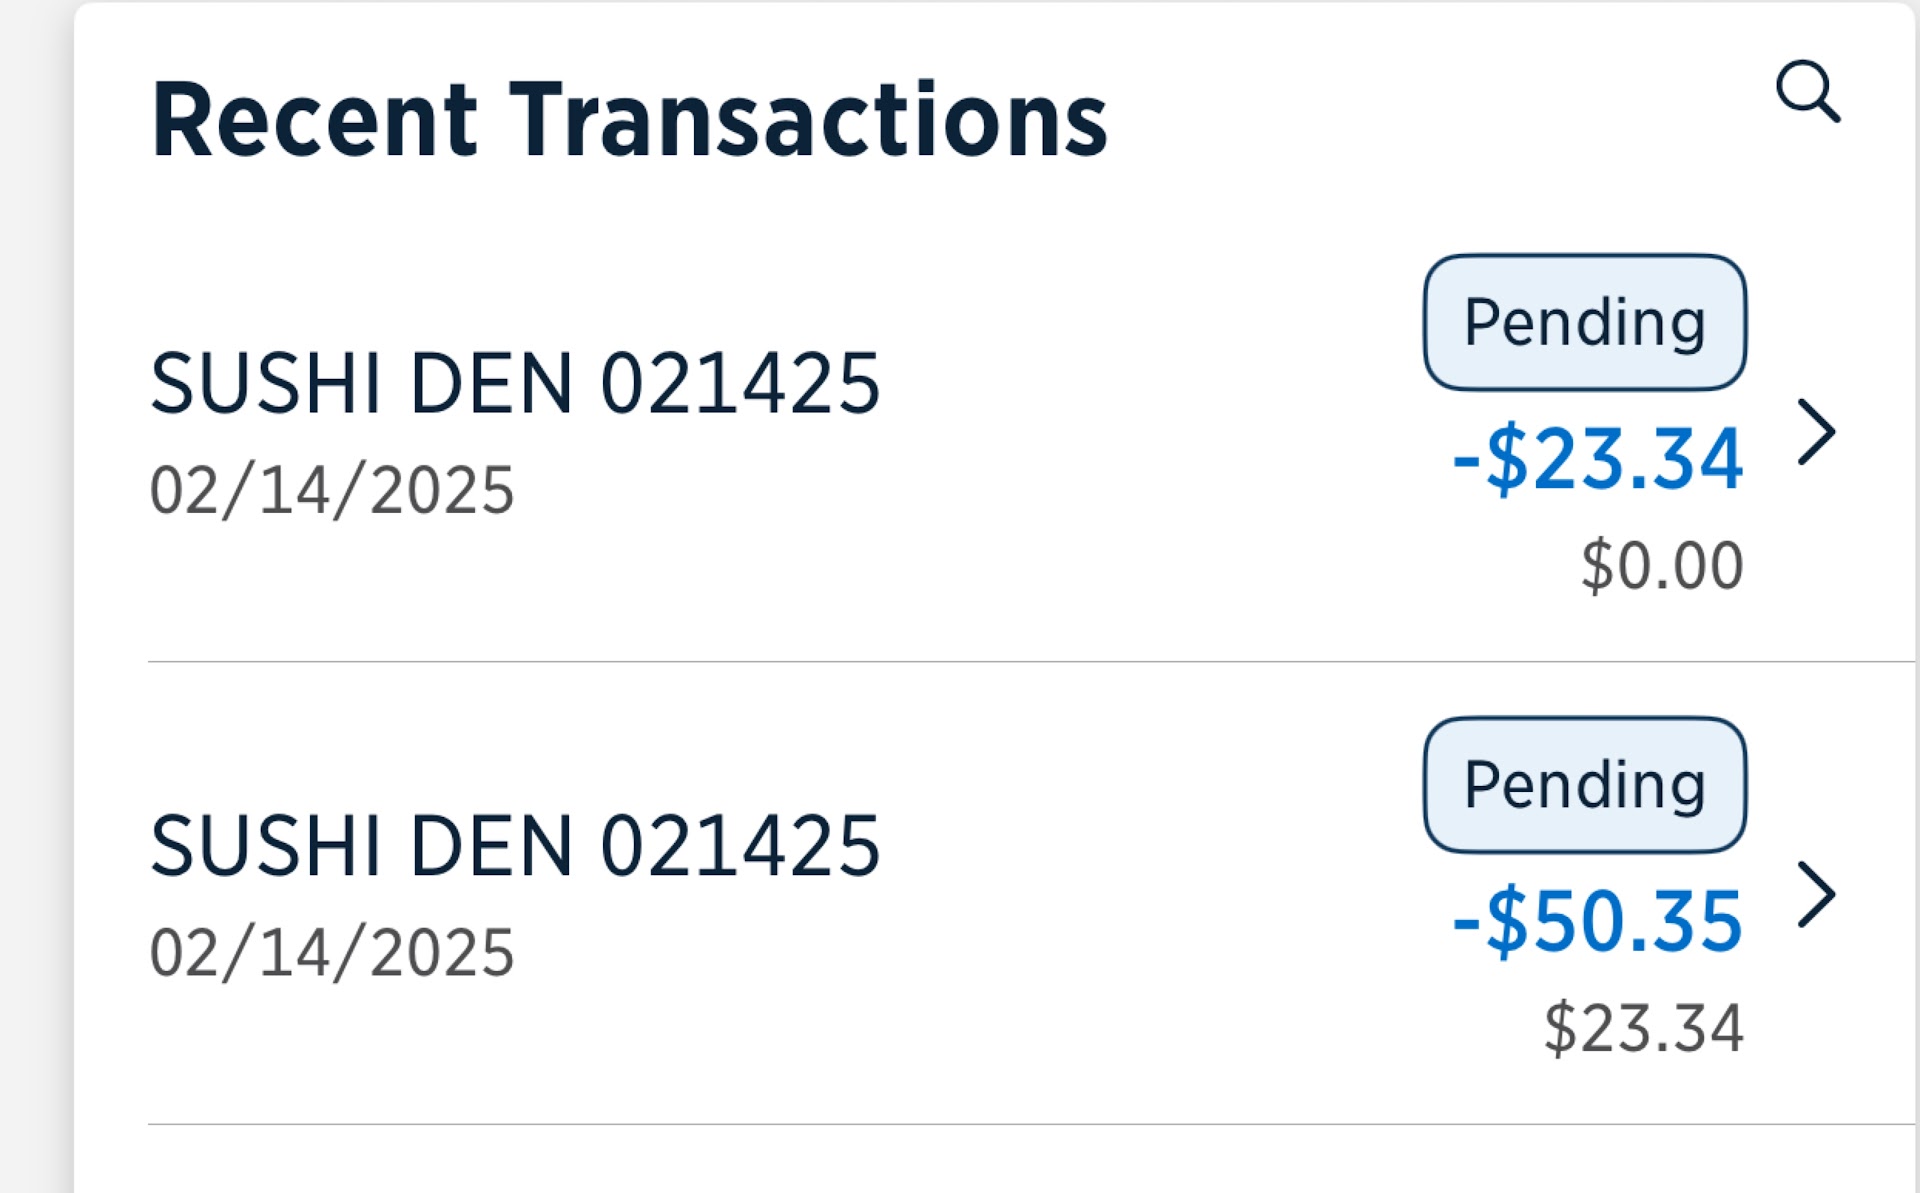Open the SUSHI DEN entry charged -$50.35
Screen dimensions: 1920x1193
(x=514, y=846)
